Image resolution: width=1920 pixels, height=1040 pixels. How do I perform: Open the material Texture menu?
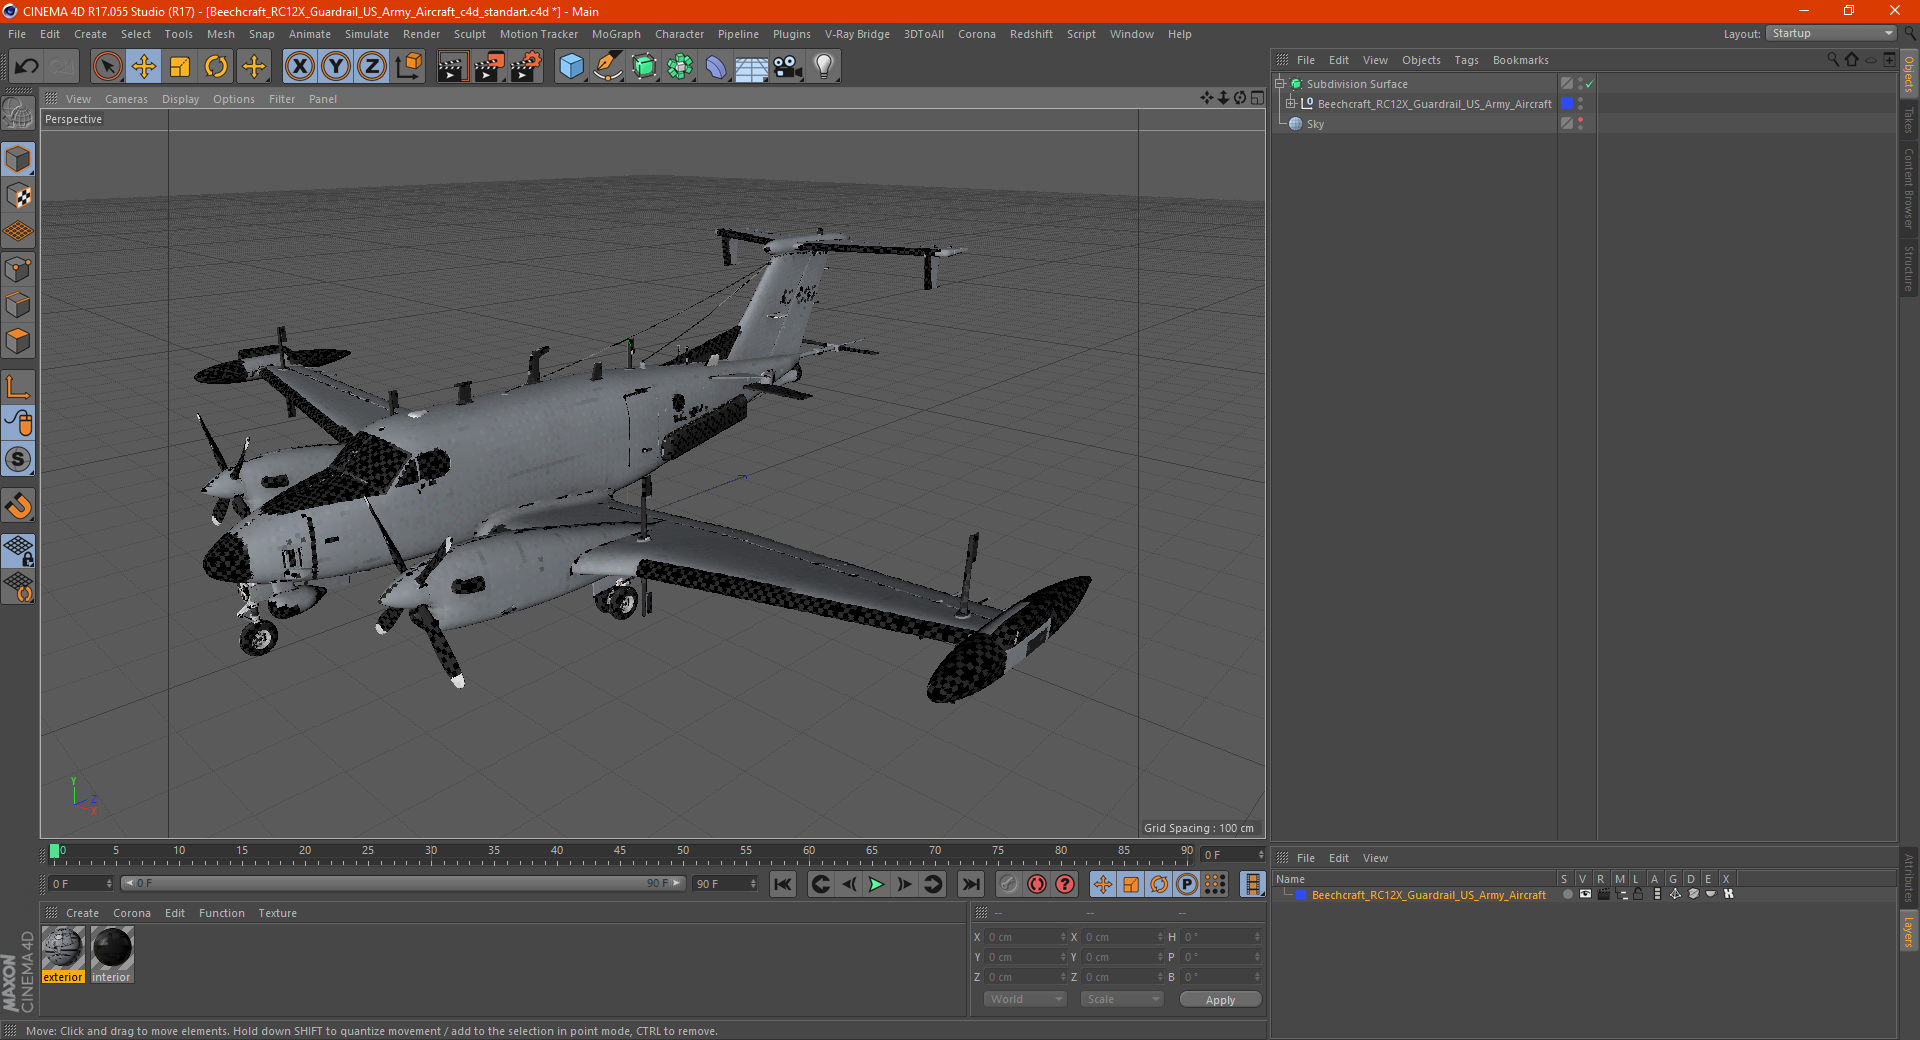point(277,913)
